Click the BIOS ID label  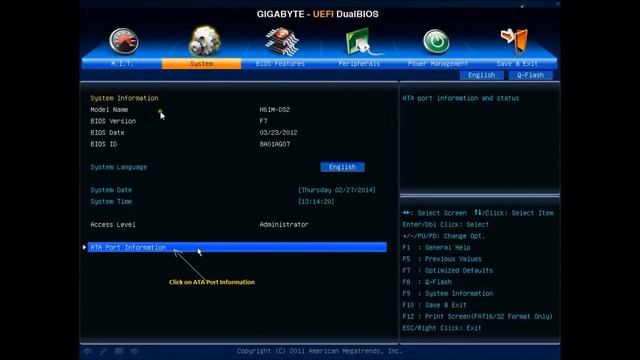point(104,144)
